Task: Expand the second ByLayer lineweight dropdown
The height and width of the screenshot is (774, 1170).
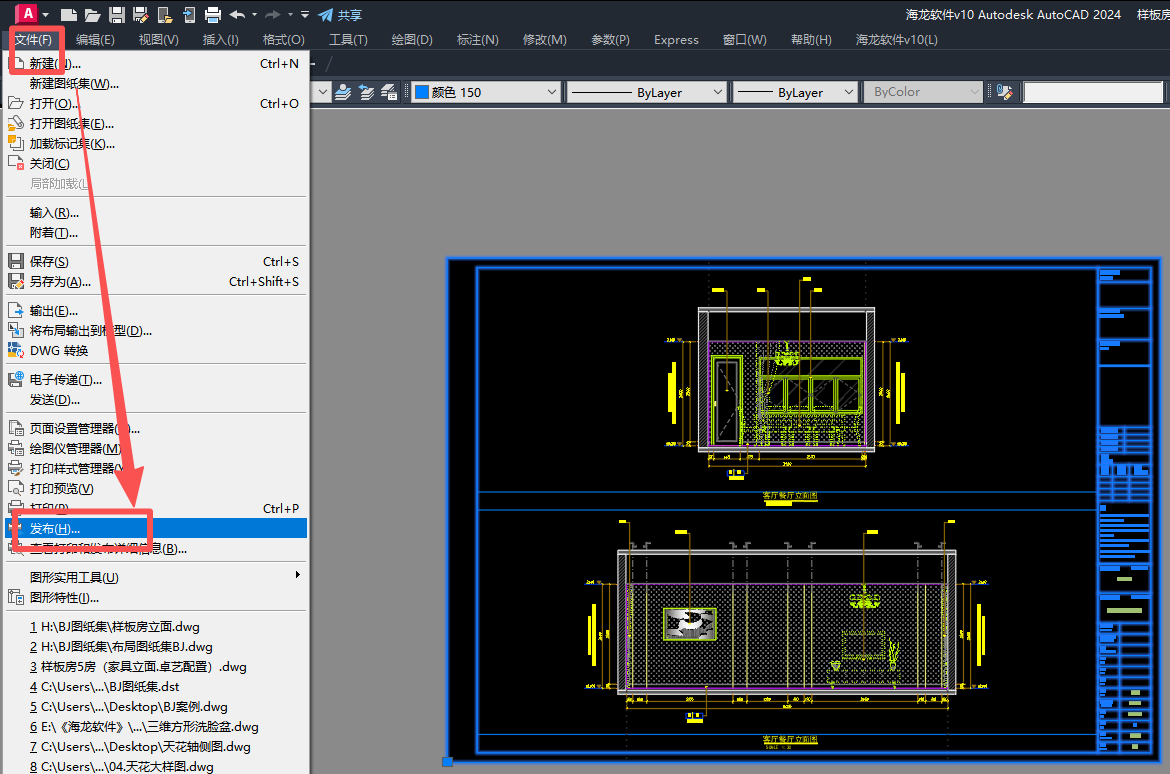Action: coord(848,92)
